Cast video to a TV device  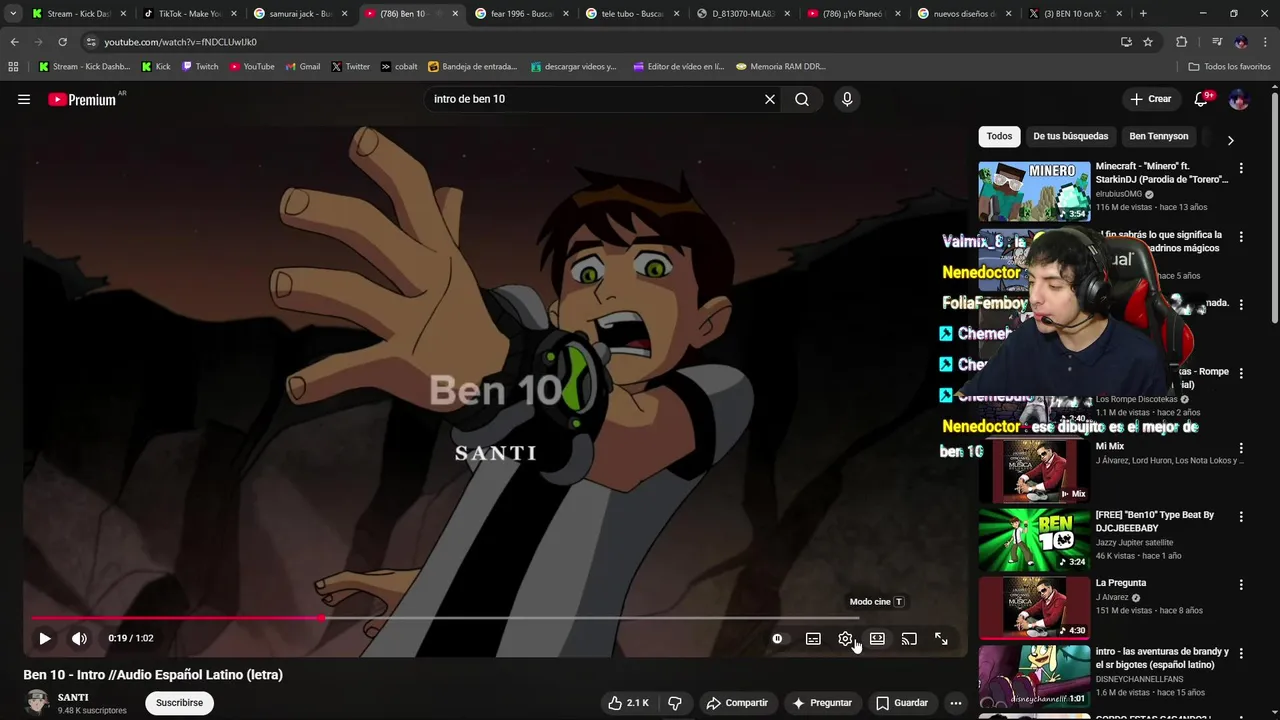click(x=909, y=638)
